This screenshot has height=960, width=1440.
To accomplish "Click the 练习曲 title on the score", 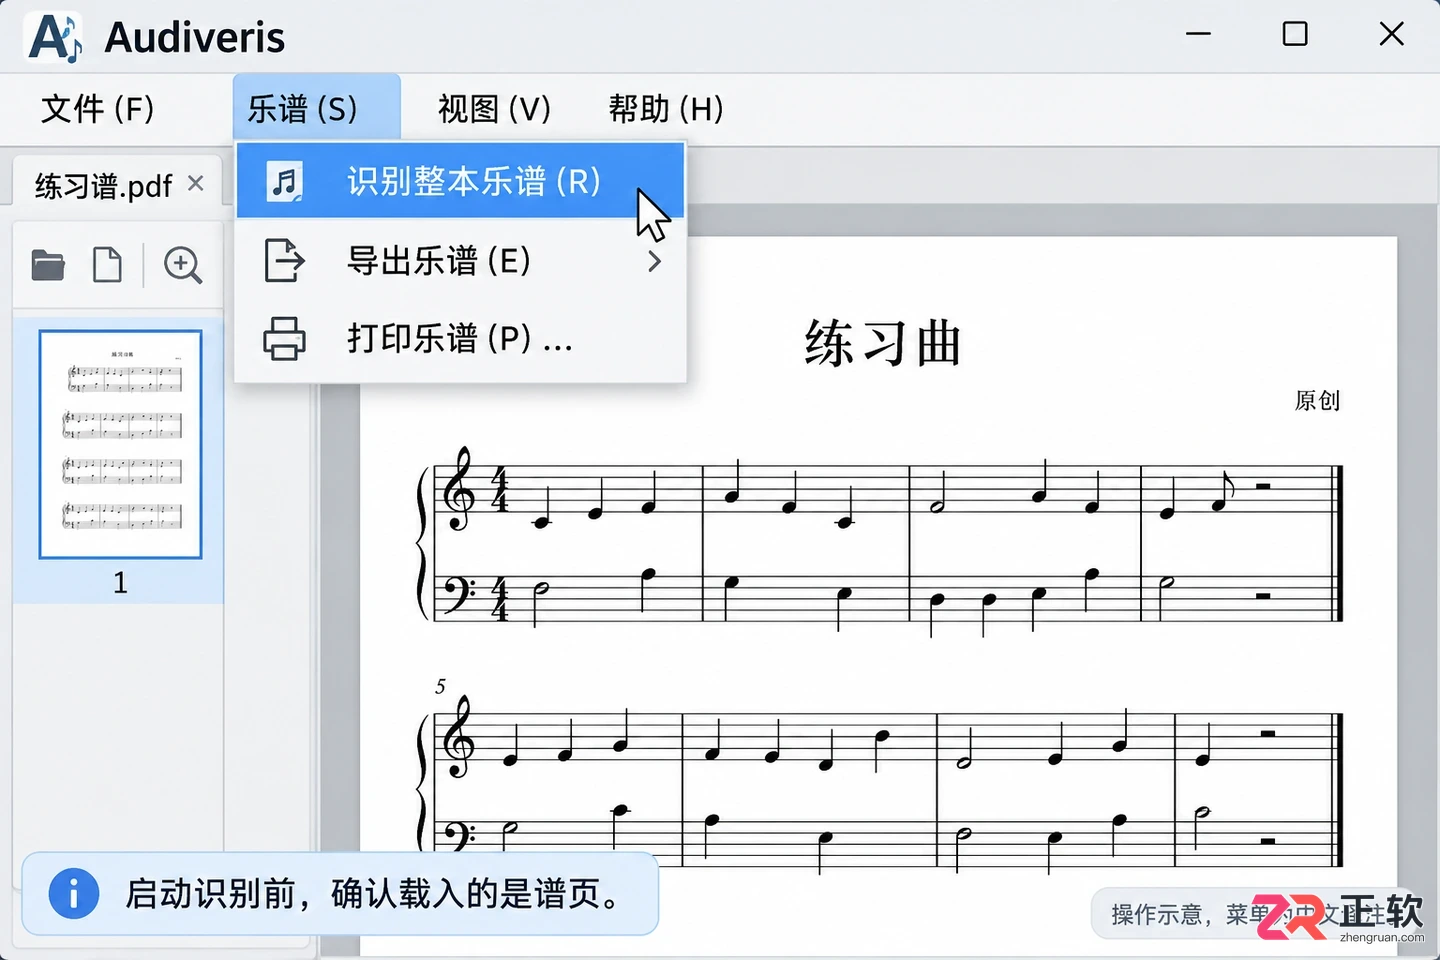I will click(x=882, y=343).
